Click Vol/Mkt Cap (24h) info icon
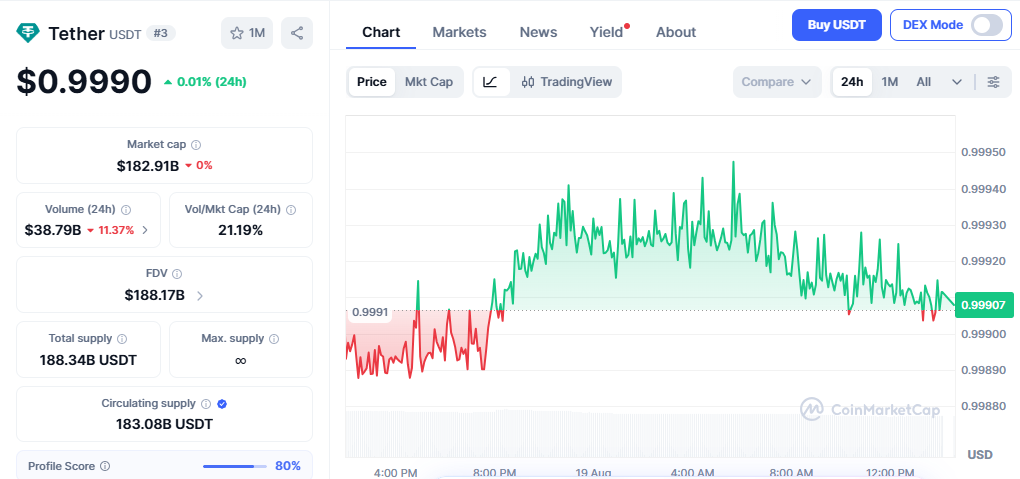Image resolution: width=1020 pixels, height=479 pixels. click(x=291, y=210)
